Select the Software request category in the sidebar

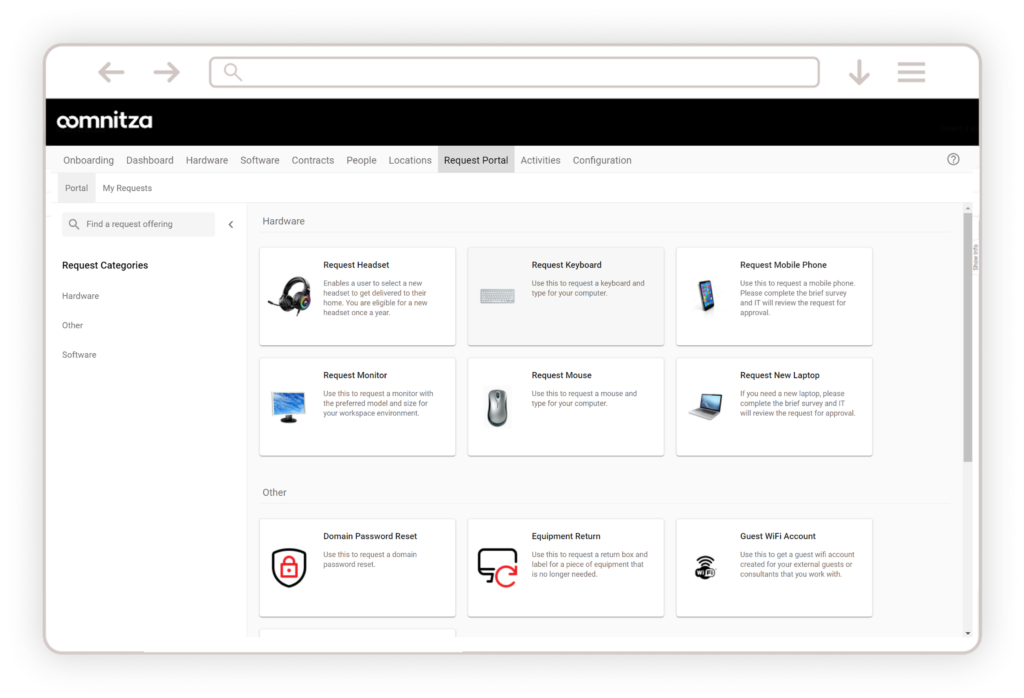(x=79, y=355)
